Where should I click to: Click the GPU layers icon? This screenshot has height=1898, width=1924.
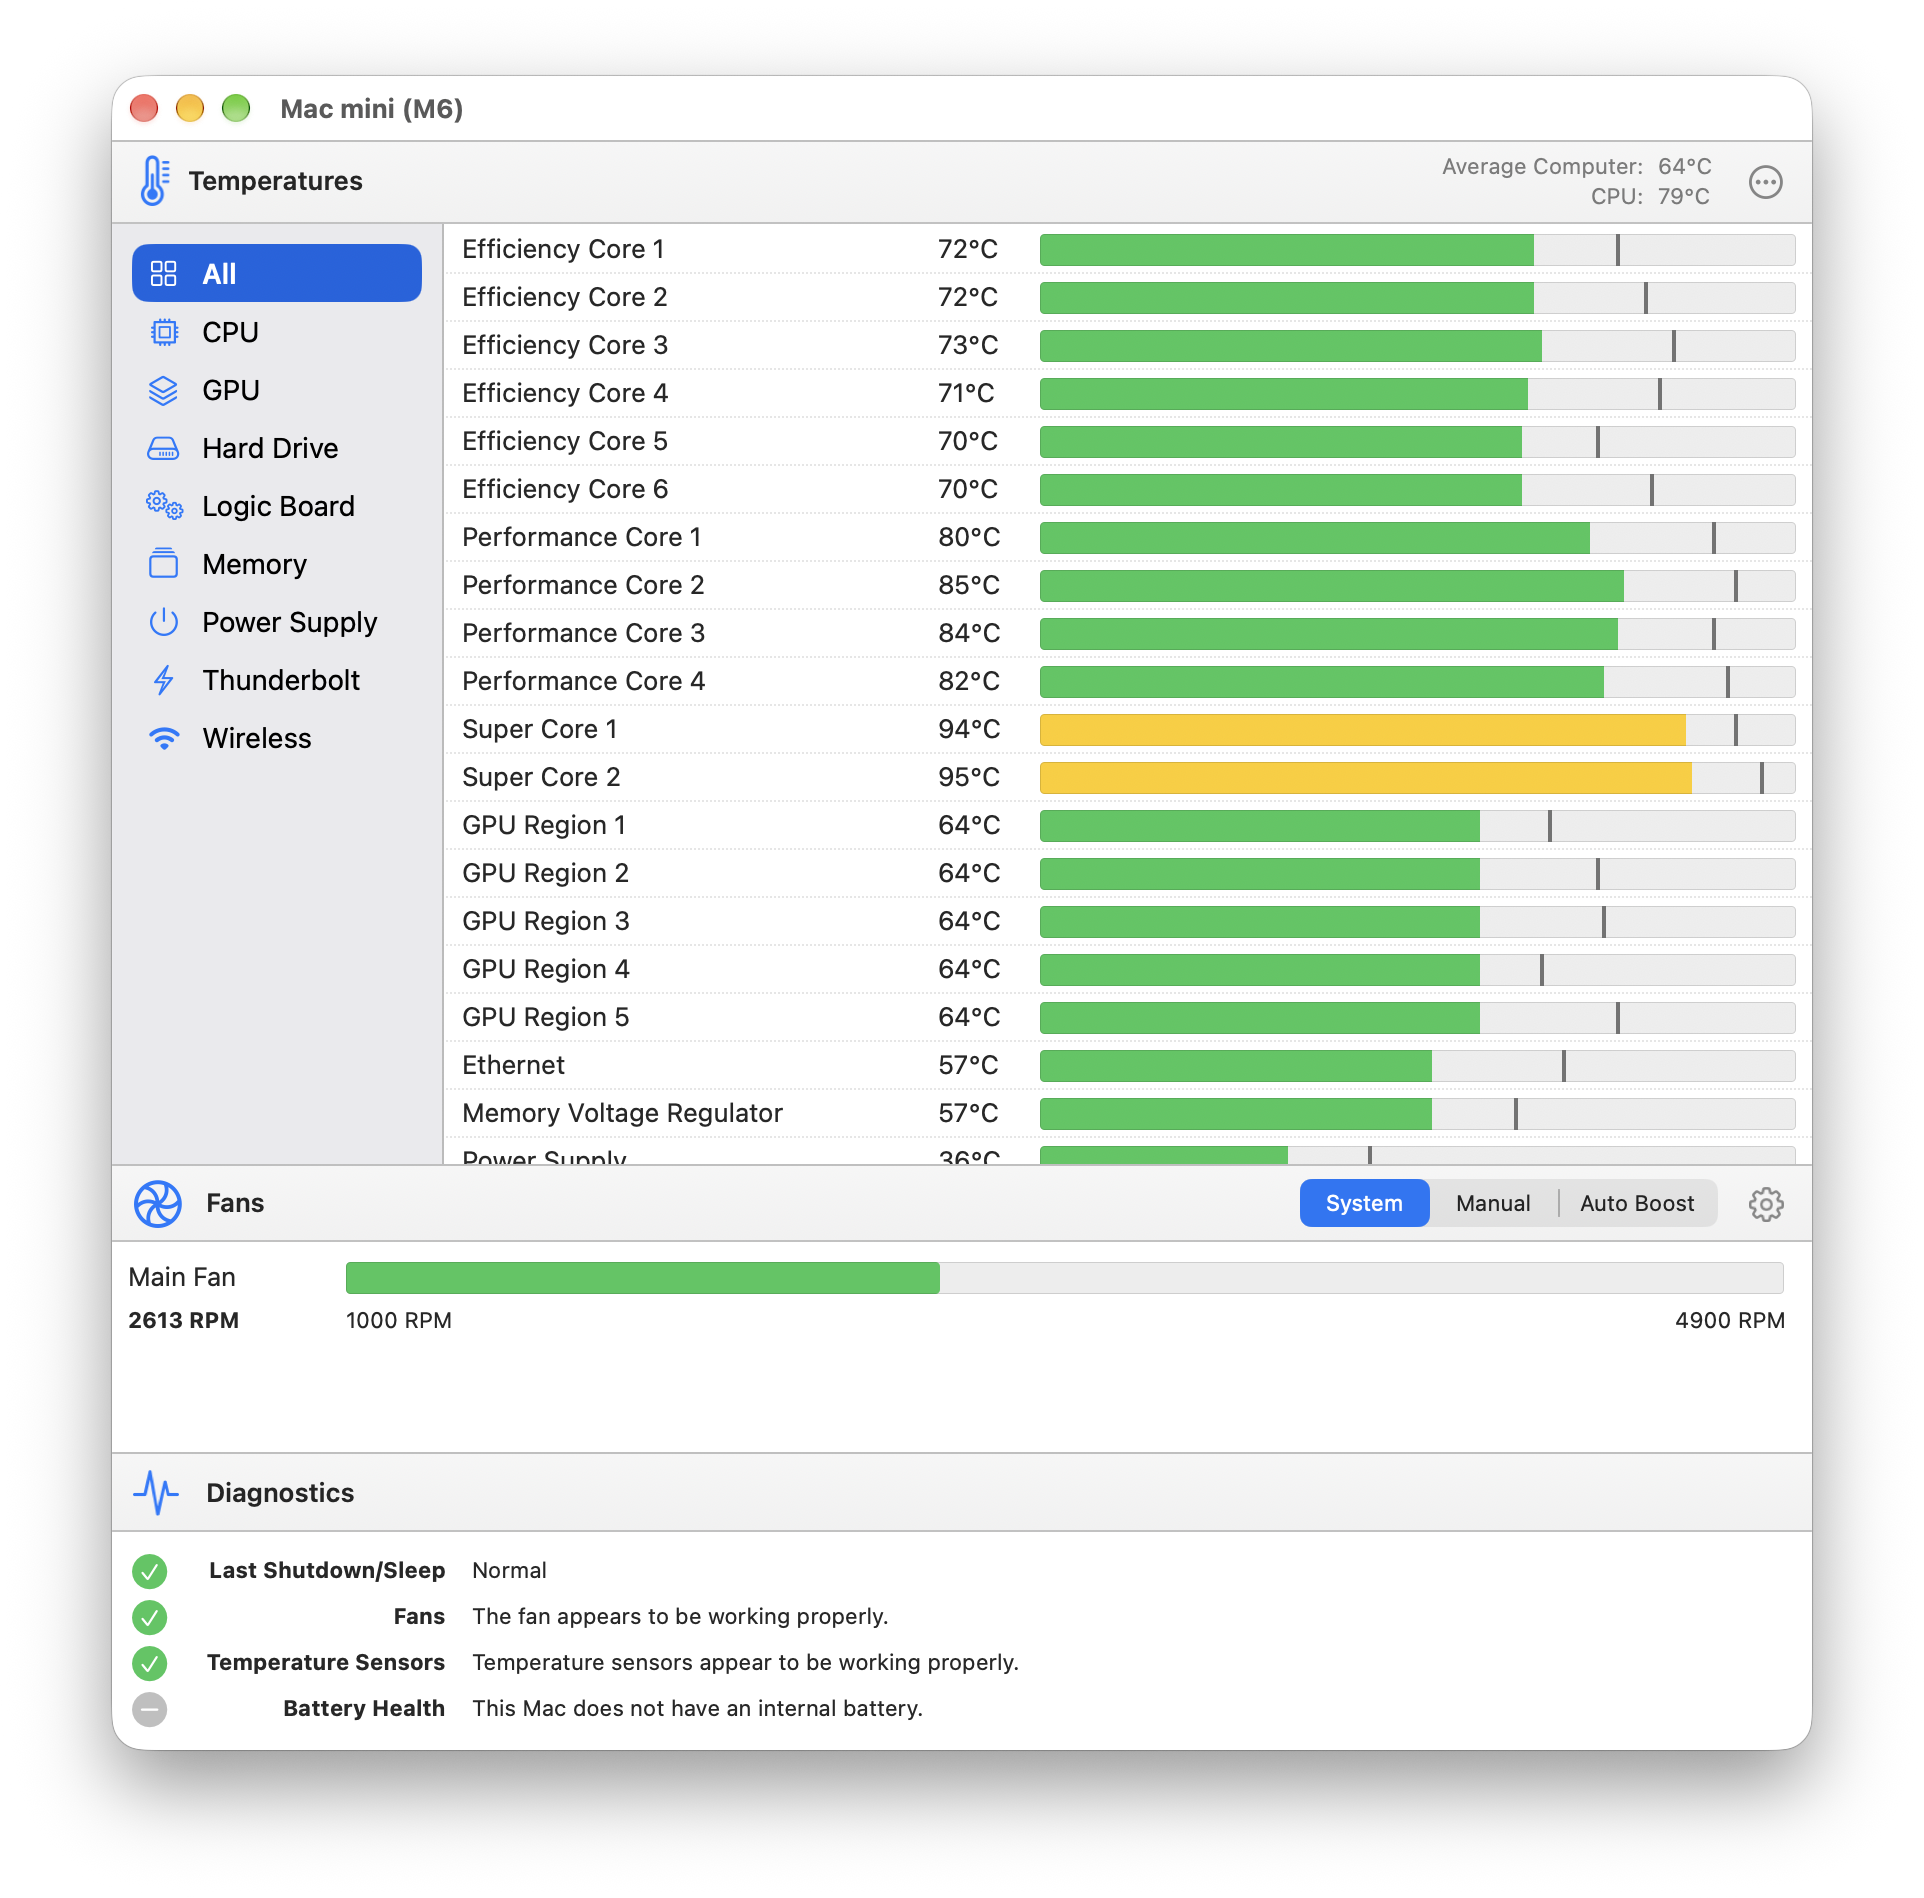[x=163, y=390]
